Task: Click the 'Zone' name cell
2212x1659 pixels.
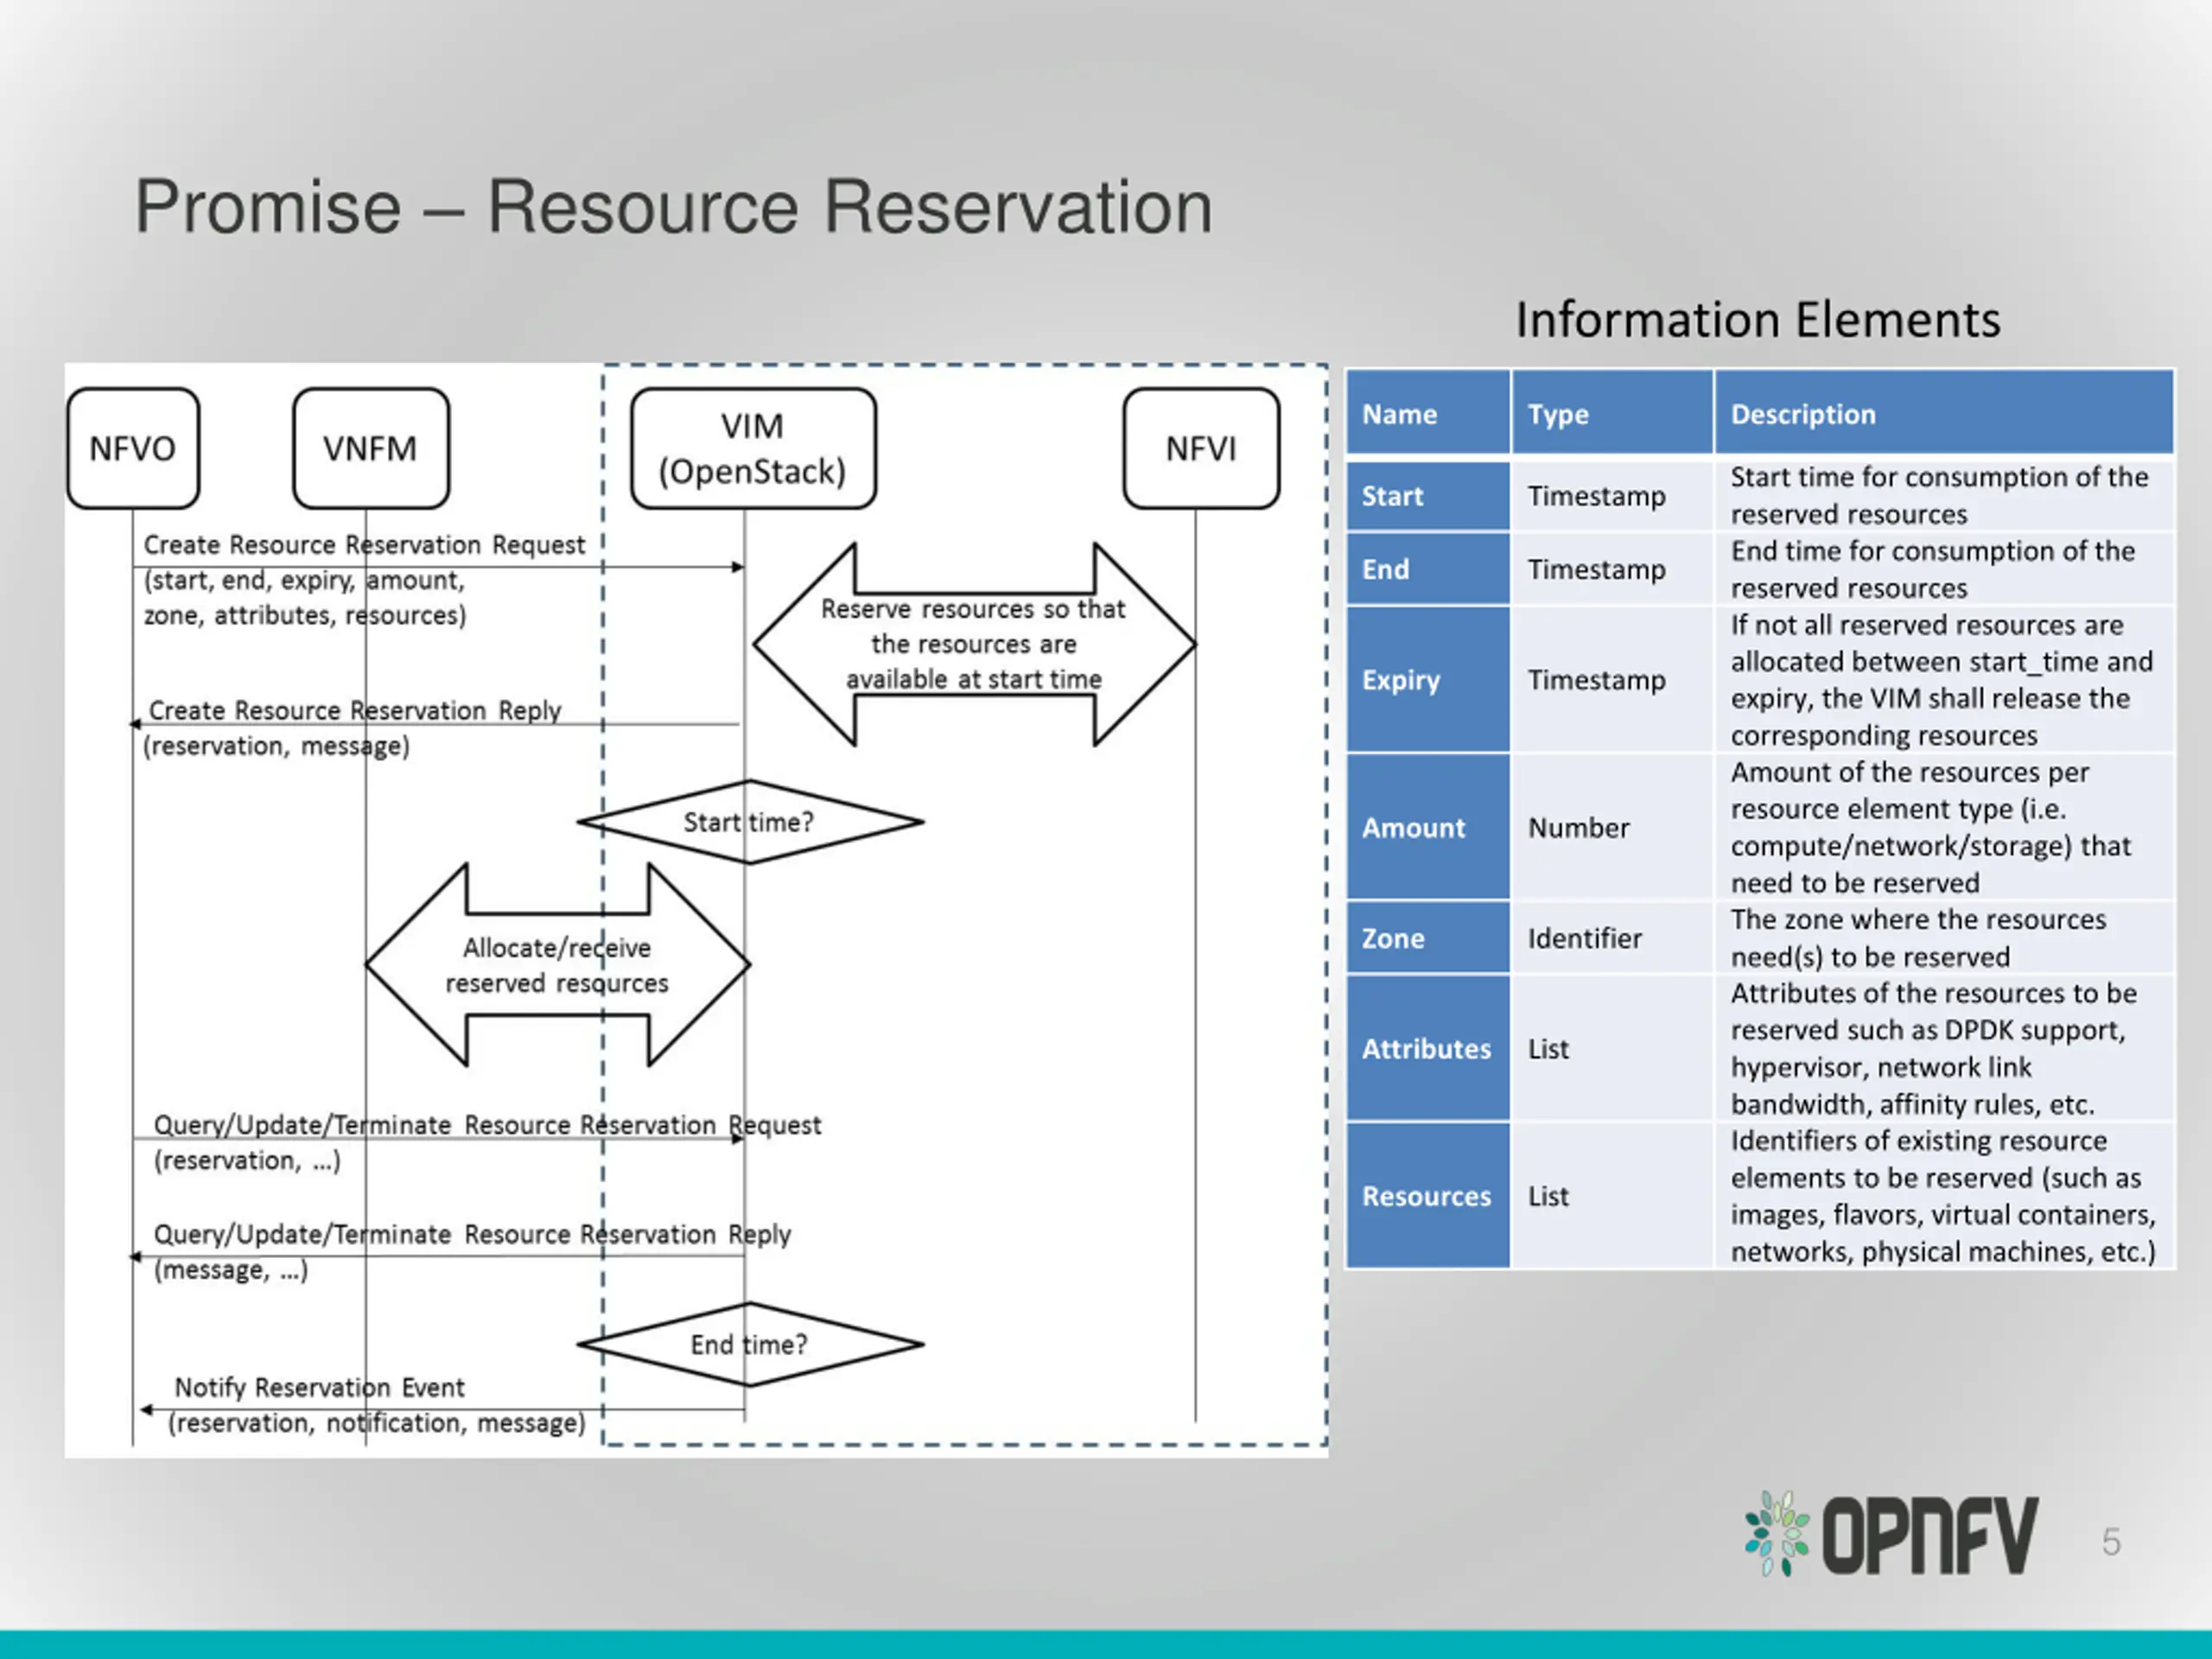Action: (1427, 938)
